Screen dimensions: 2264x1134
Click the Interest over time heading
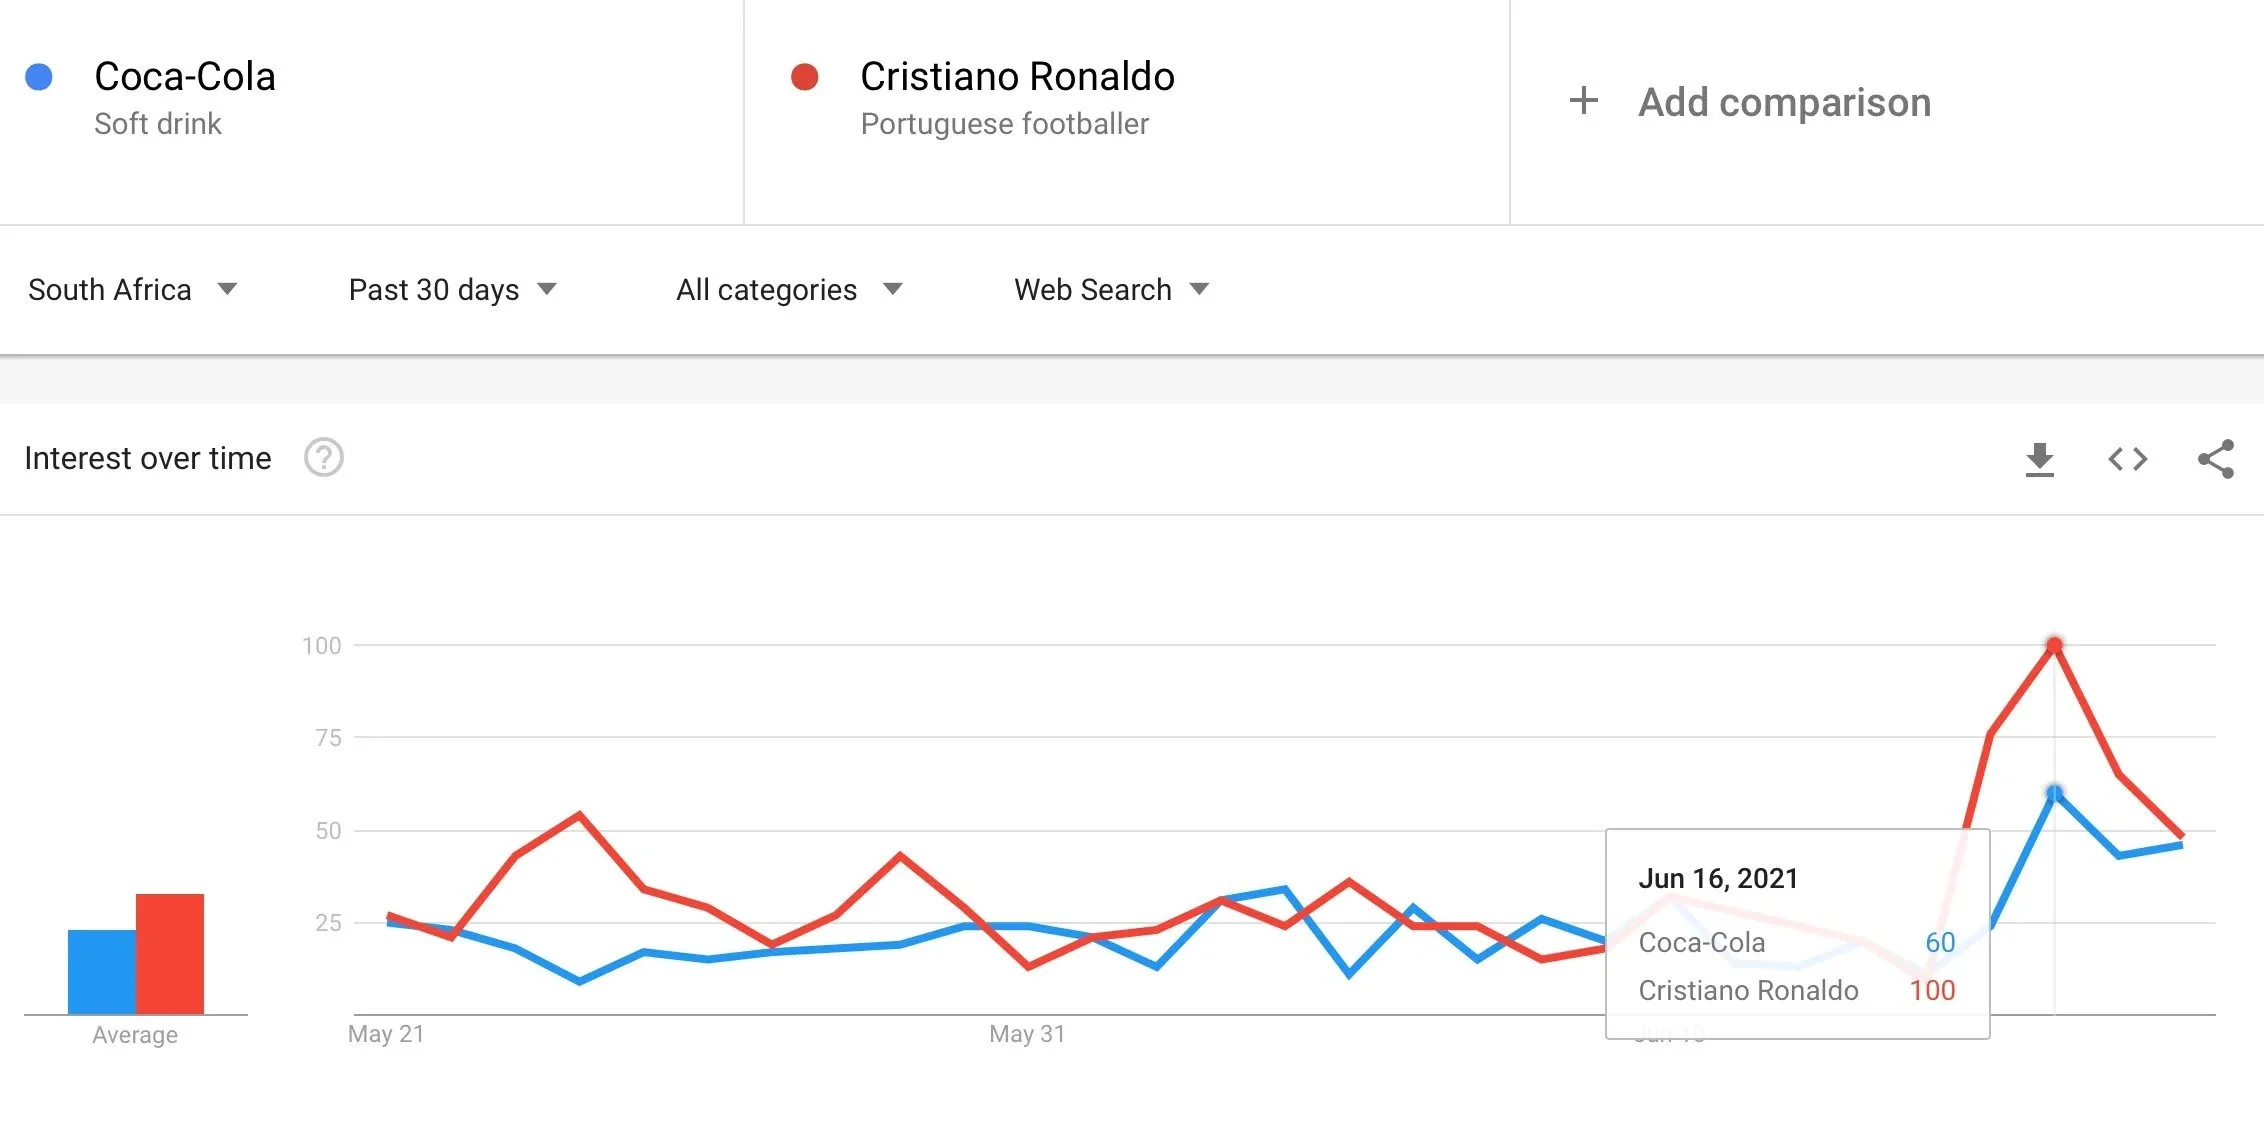coord(148,458)
